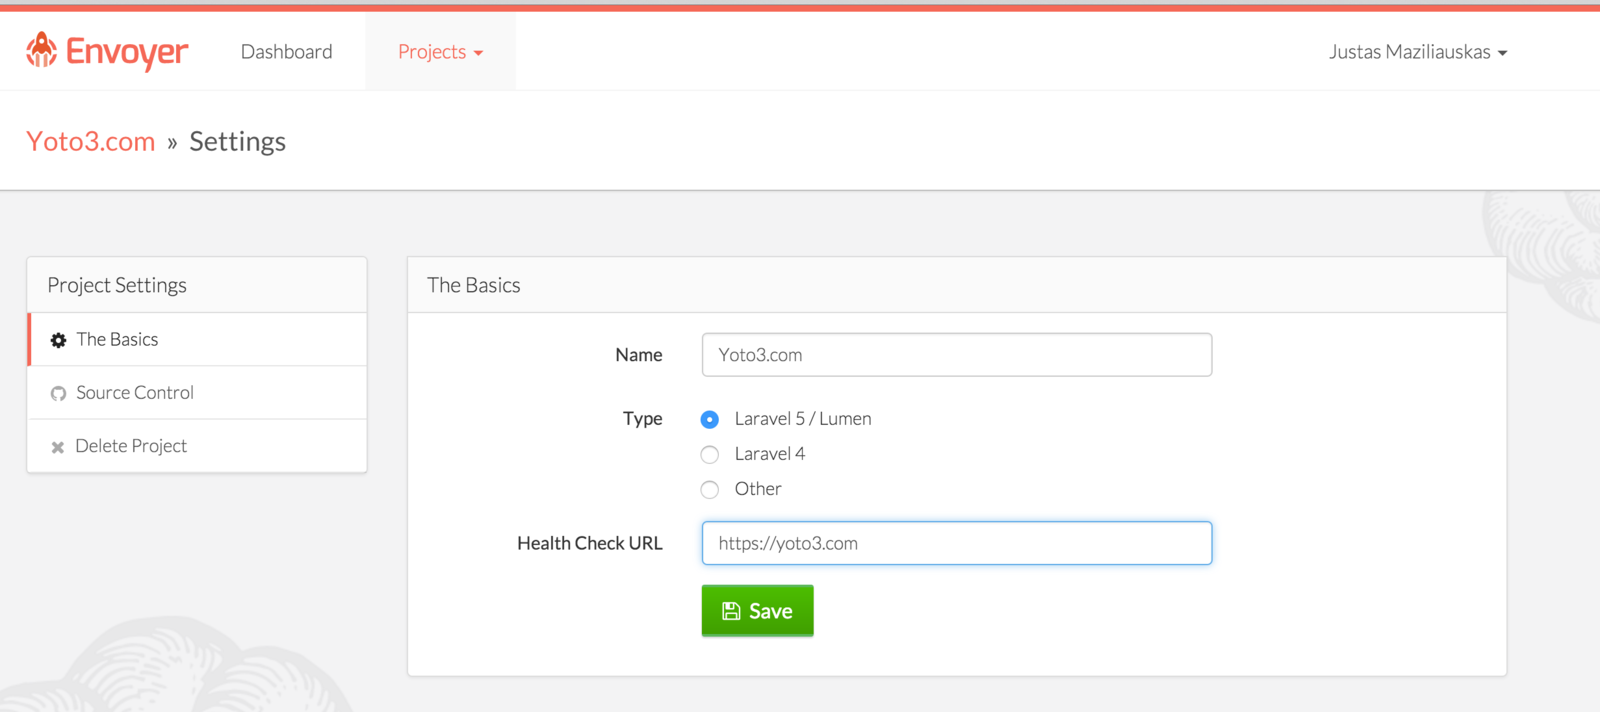
Task: Click The Basics panel heading on right
Action: 474,285
